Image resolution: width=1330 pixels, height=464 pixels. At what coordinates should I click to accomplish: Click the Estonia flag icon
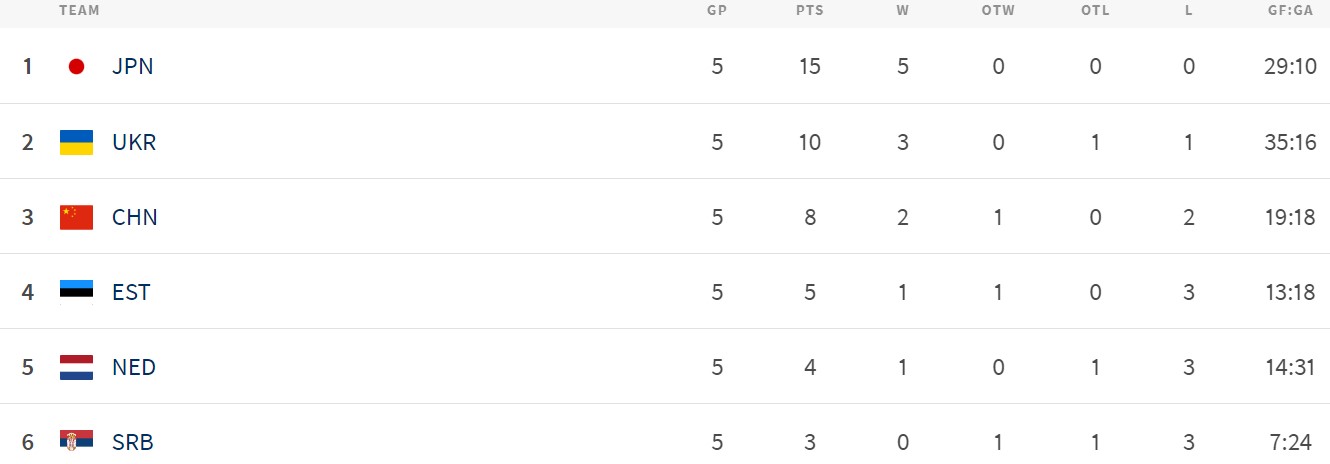[76, 292]
